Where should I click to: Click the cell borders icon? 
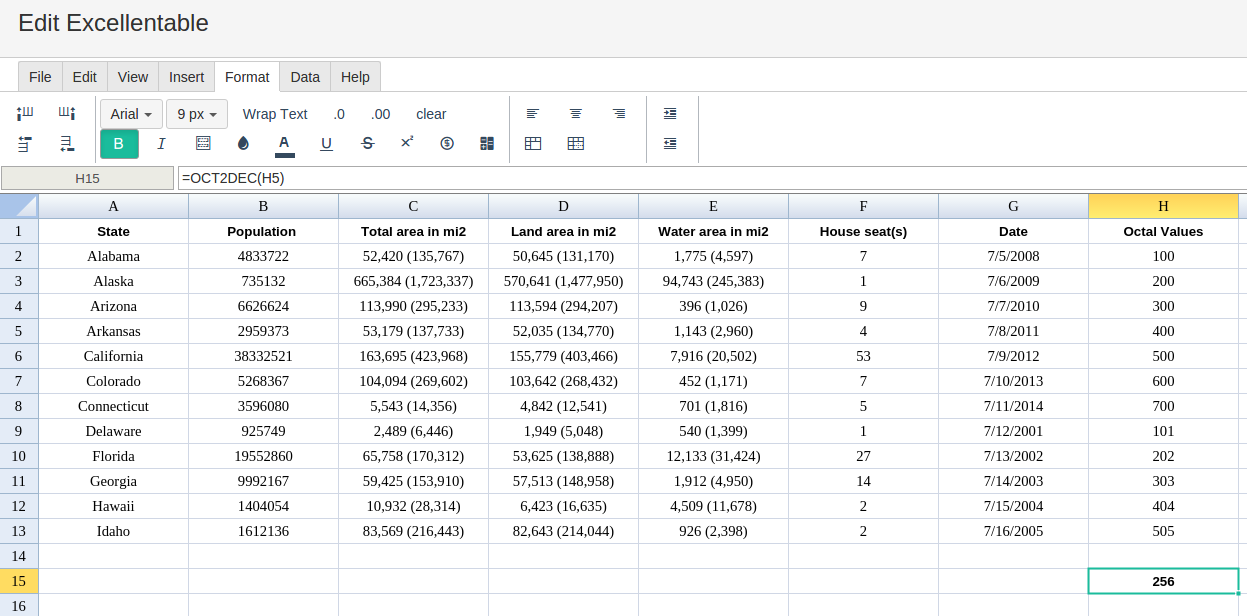[203, 144]
